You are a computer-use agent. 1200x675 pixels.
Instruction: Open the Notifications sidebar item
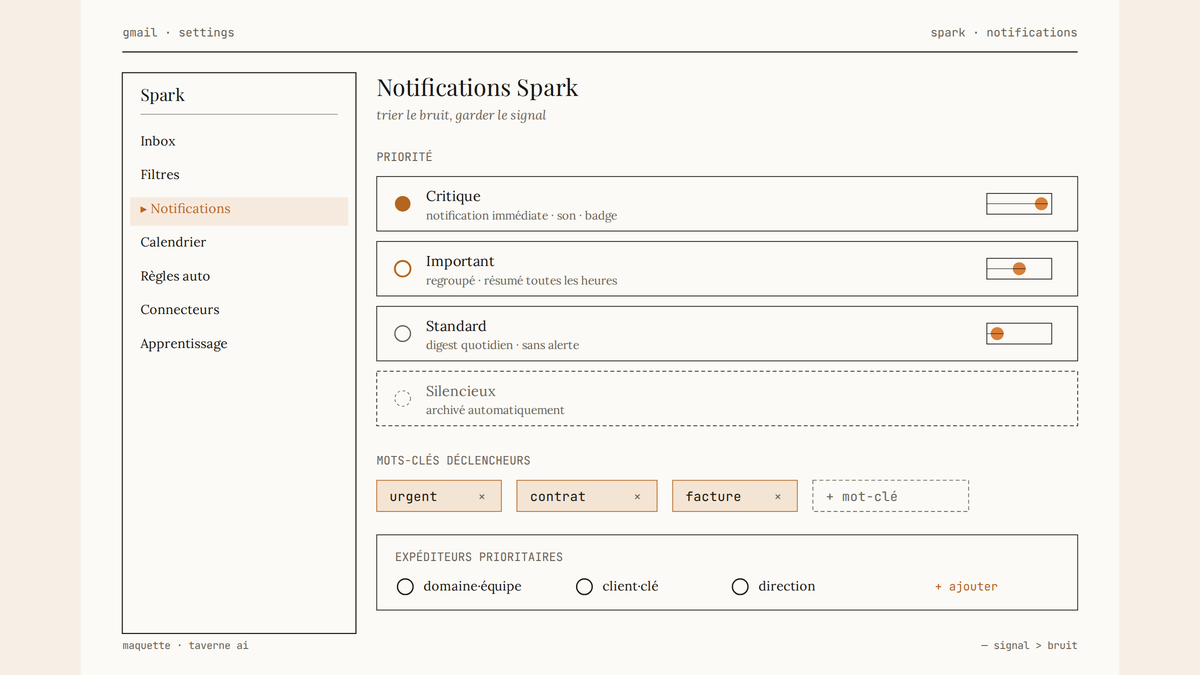[239, 209]
